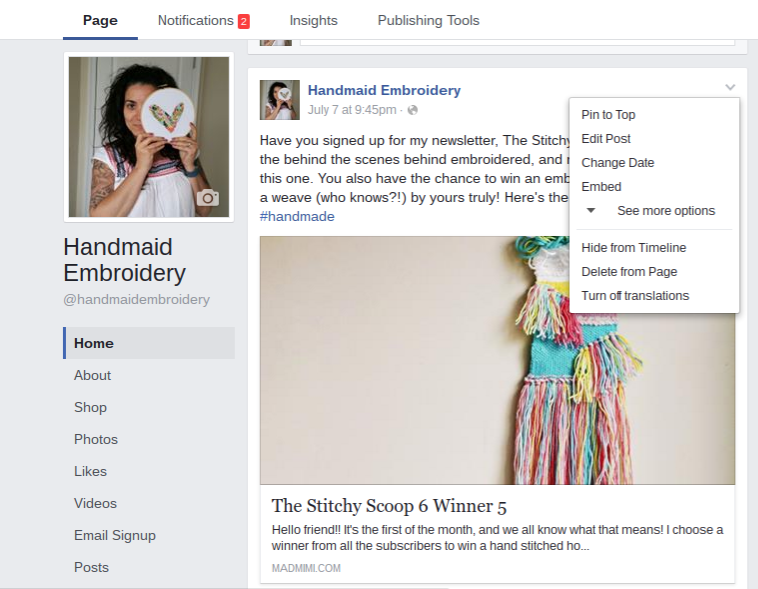Click the post author's small avatar

279,100
